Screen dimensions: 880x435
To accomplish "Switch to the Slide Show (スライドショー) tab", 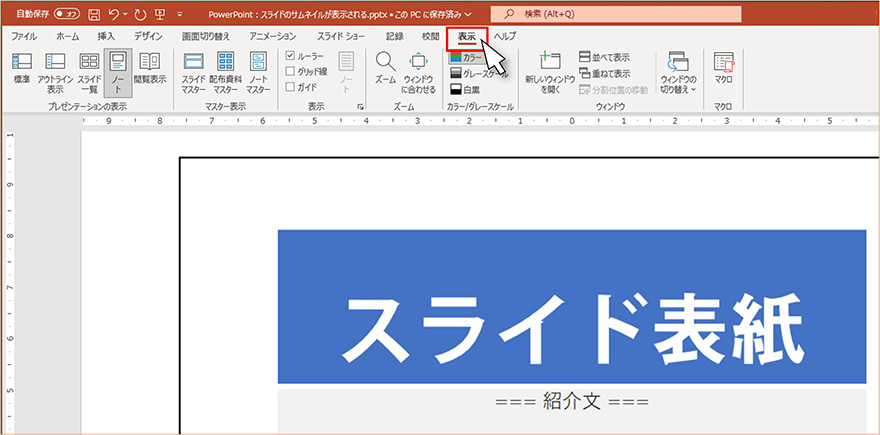I will [x=342, y=36].
